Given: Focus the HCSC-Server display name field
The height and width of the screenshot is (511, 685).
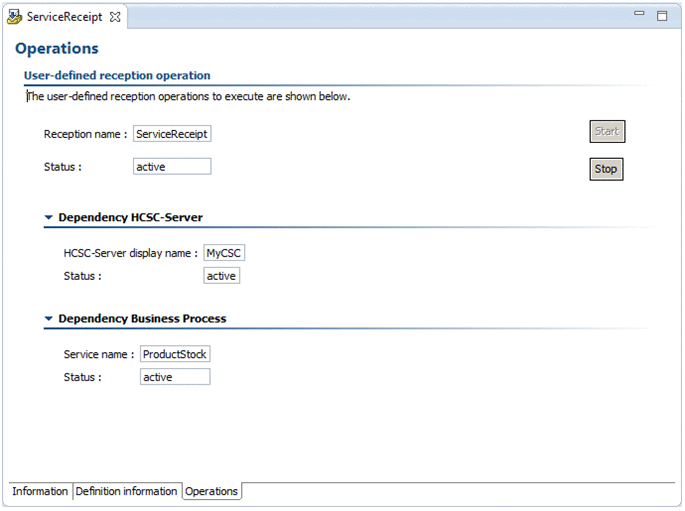Looking at the screenshot, I should pos(224,253).
